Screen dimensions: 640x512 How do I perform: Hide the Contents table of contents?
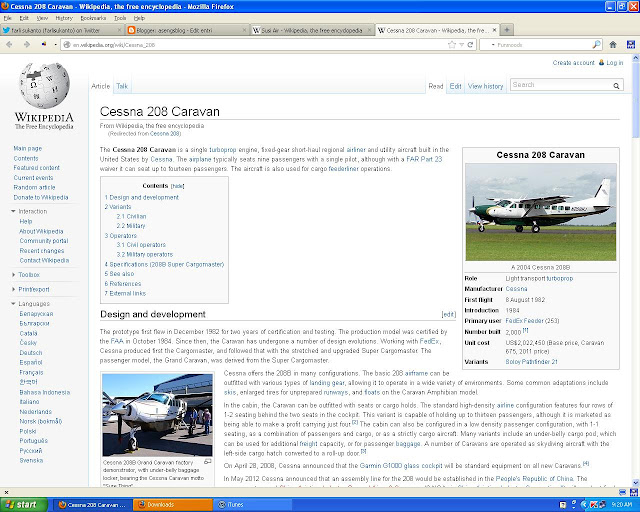point(178,186)
